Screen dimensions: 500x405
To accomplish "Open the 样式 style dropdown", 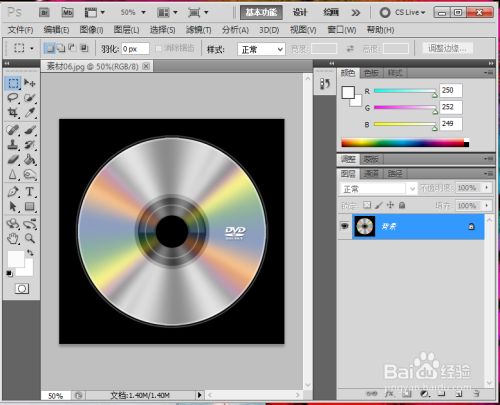I will 261,49.
